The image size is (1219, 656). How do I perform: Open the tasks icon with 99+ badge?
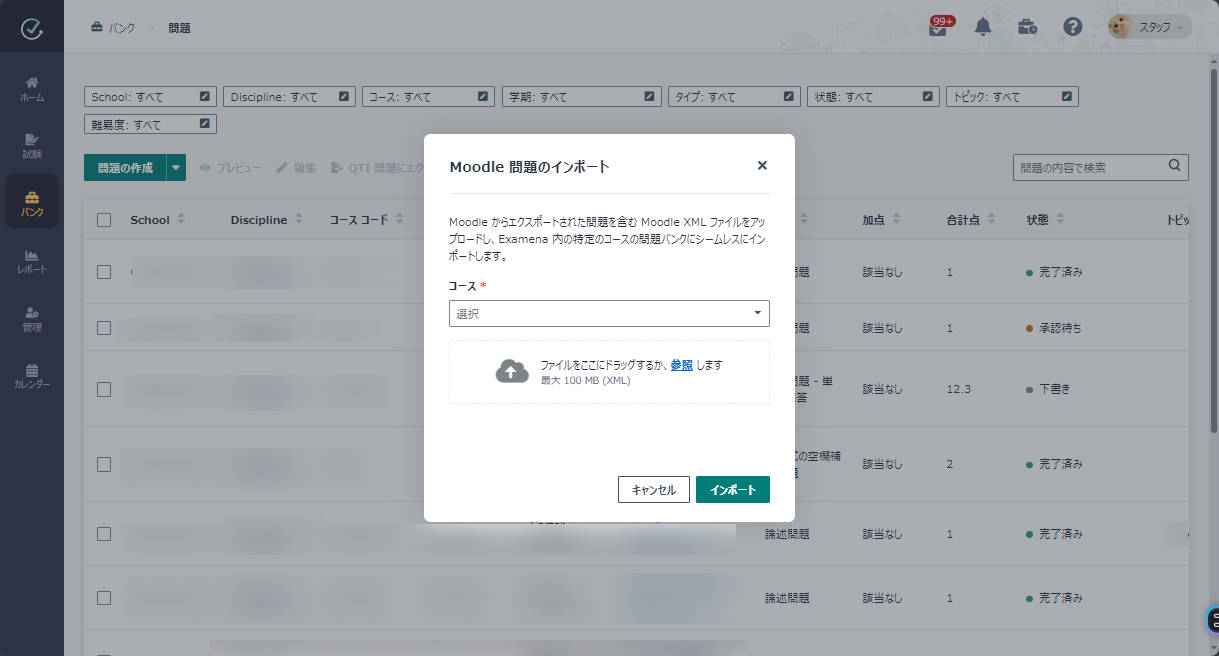pos(939,26)
